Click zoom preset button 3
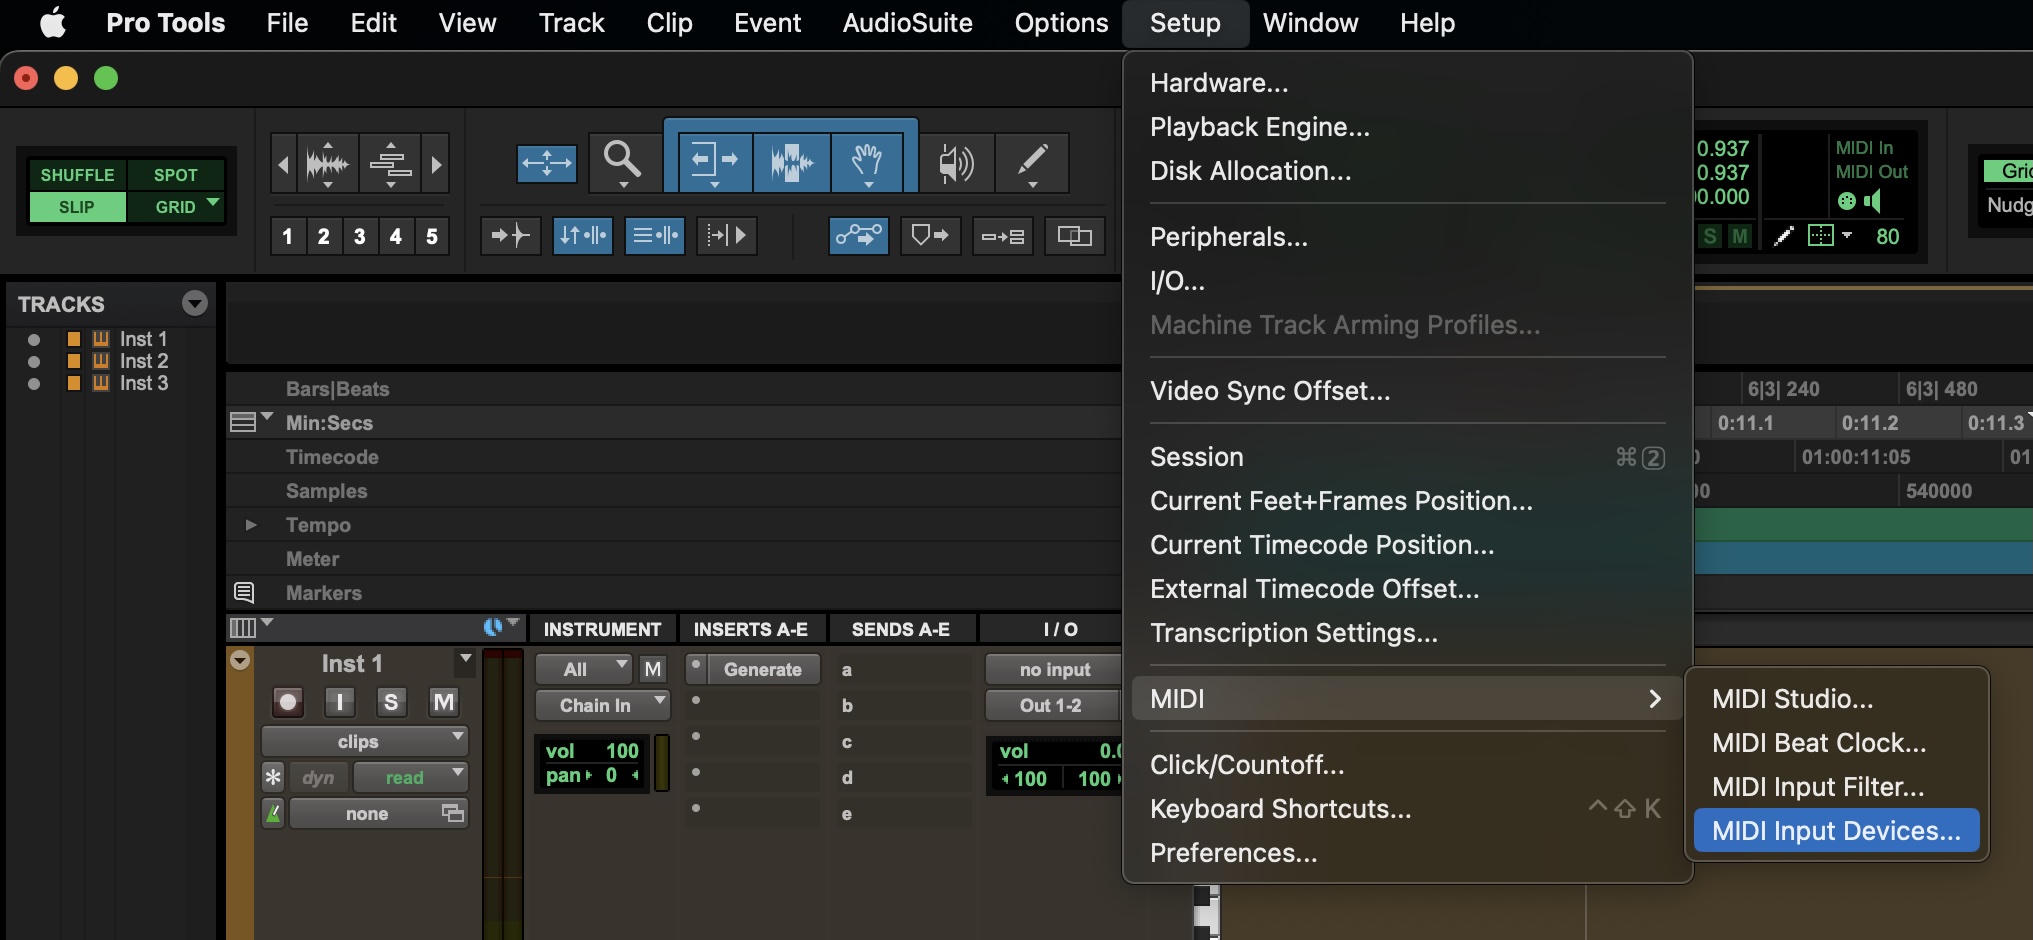2033x940 pixels. pos(359,236)
